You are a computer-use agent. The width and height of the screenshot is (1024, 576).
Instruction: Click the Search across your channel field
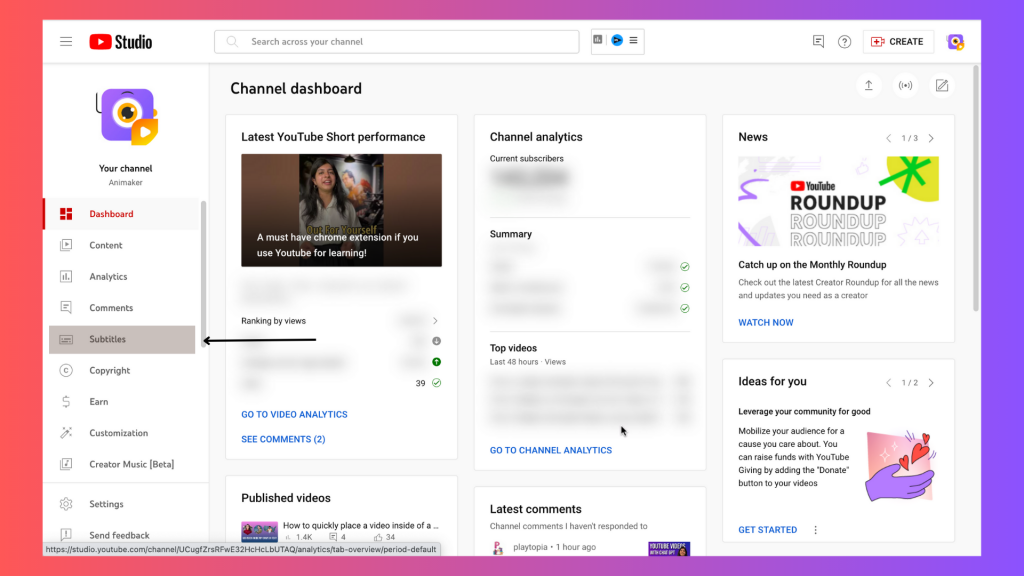point(400,42)
